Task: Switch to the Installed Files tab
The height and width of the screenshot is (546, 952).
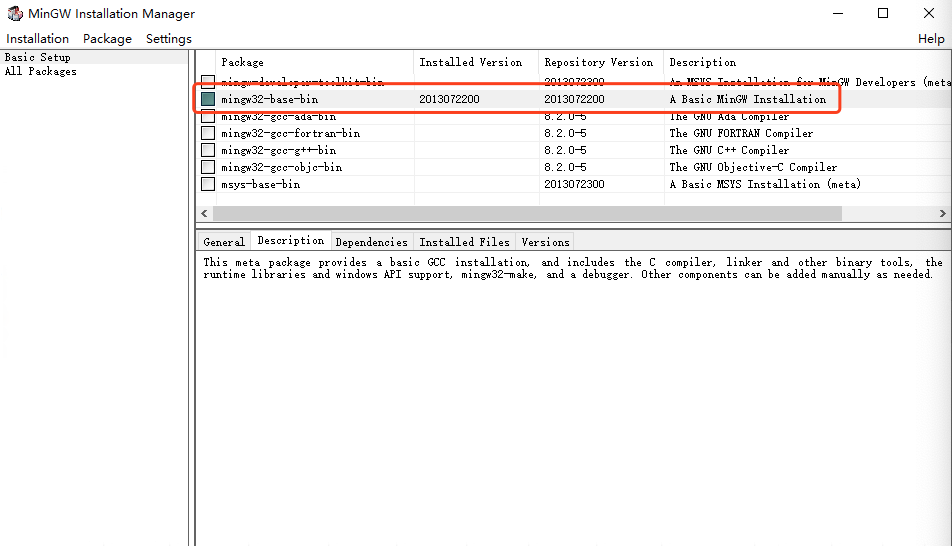Action: [464, 242]
